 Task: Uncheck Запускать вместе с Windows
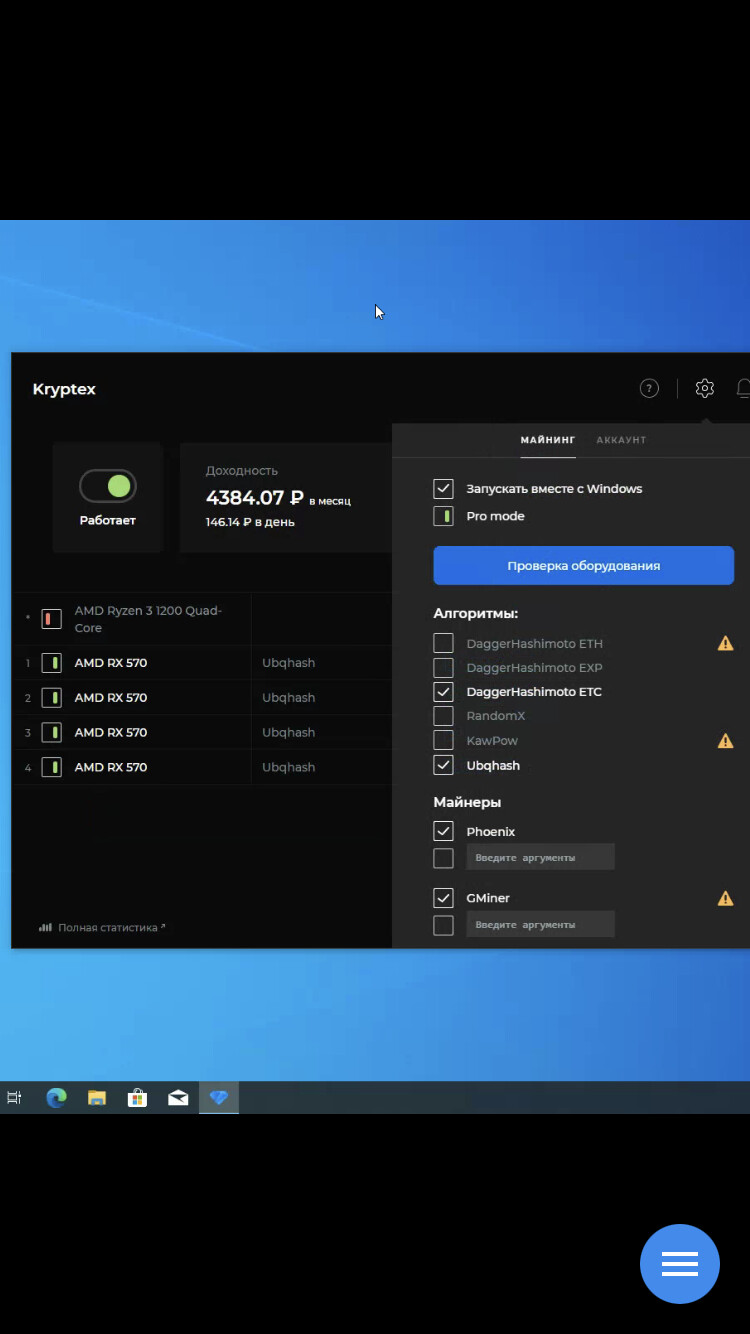443,489
